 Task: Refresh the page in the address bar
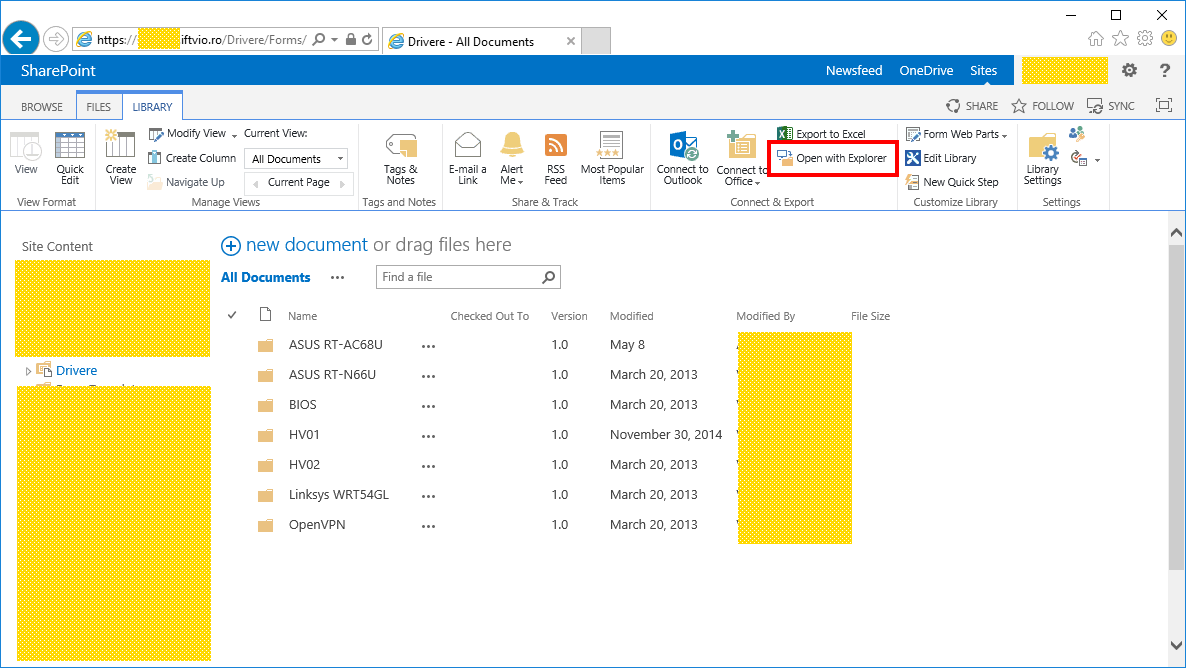tap(368, 39)
